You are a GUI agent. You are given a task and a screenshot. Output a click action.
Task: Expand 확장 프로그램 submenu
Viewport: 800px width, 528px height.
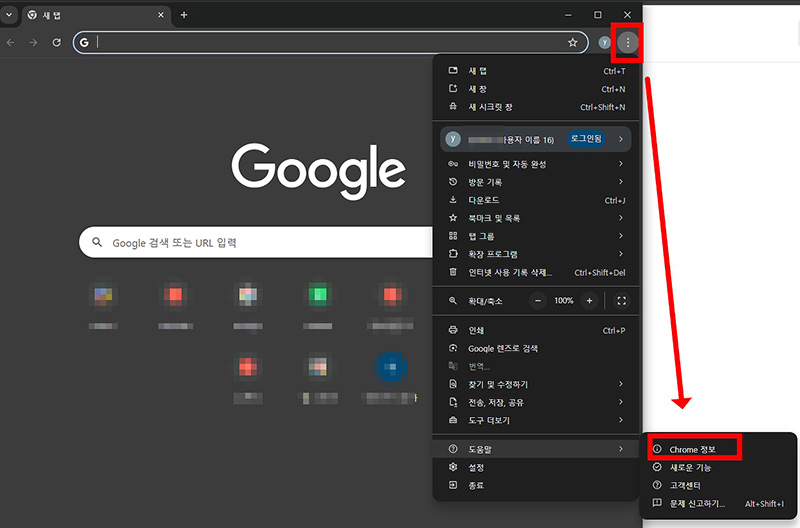[536, 254]
